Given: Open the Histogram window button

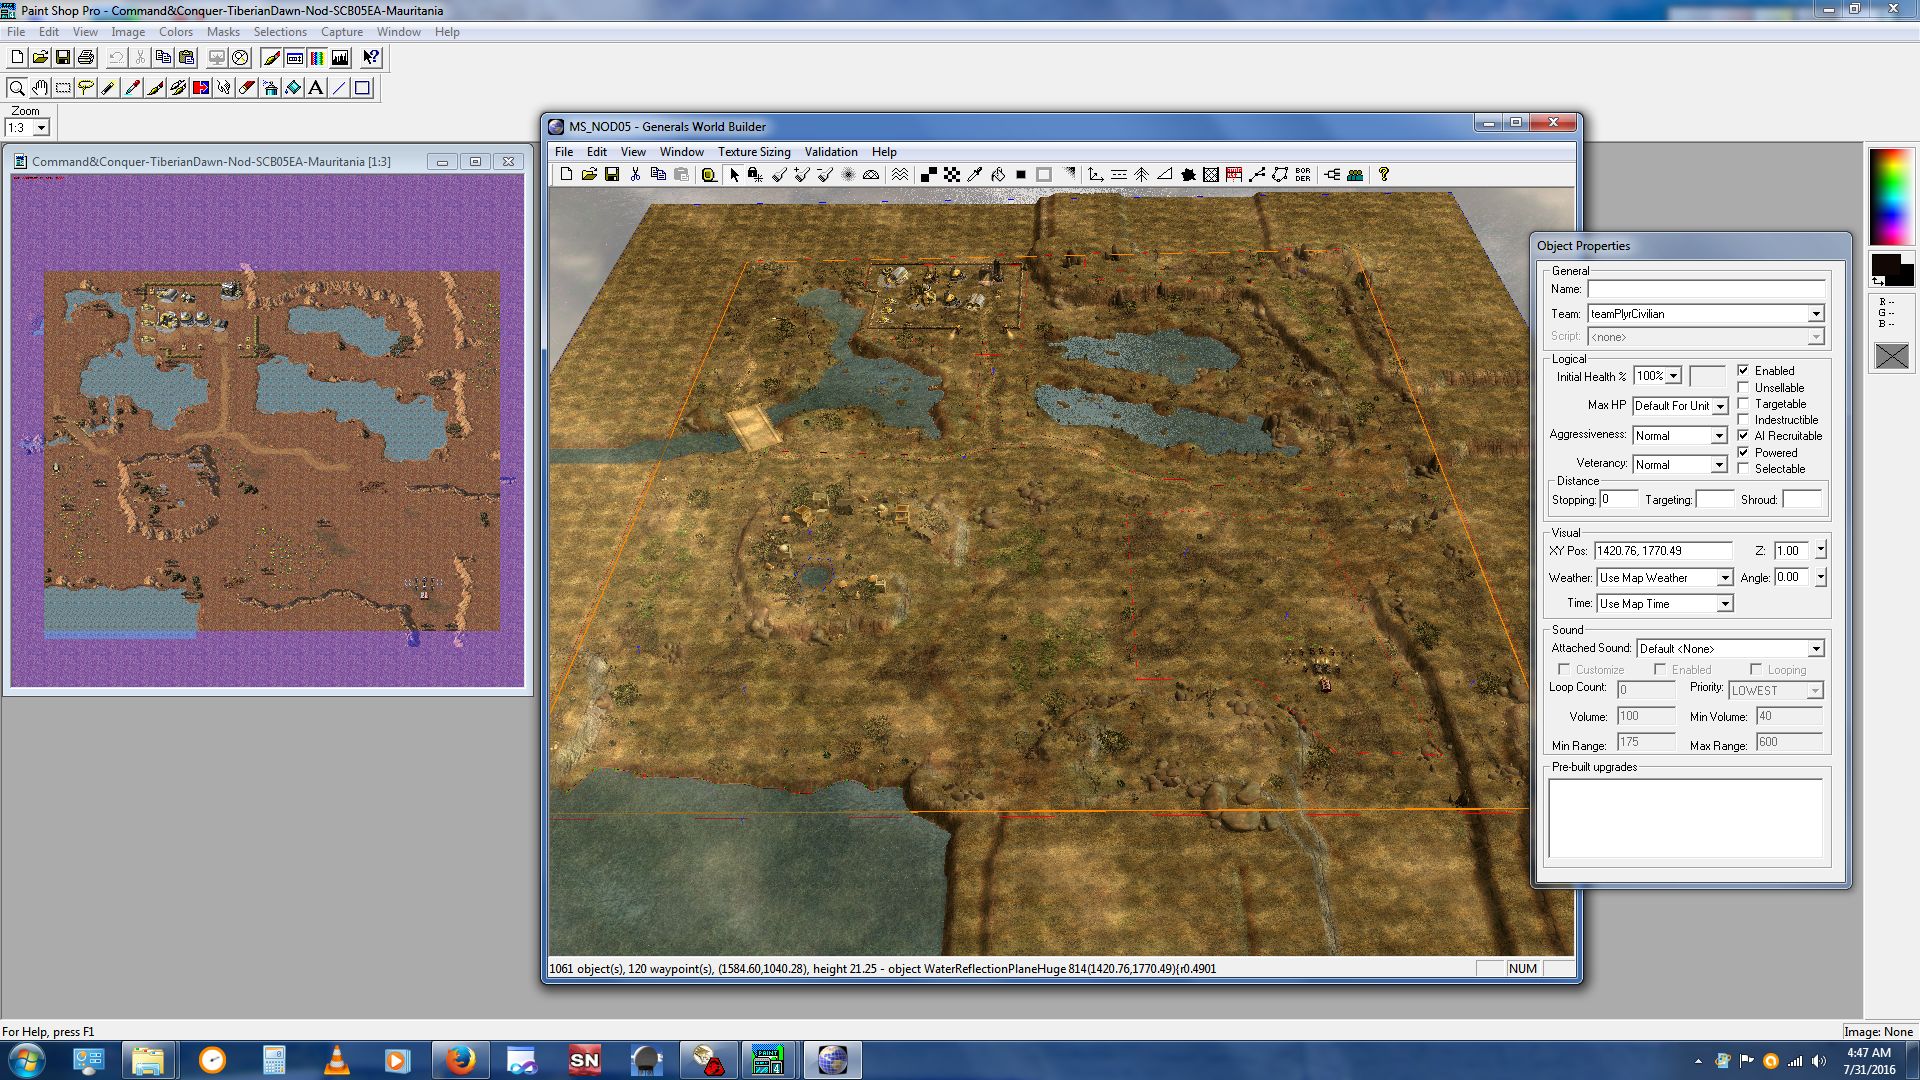Looking at the screenshot, I should 340,58.
